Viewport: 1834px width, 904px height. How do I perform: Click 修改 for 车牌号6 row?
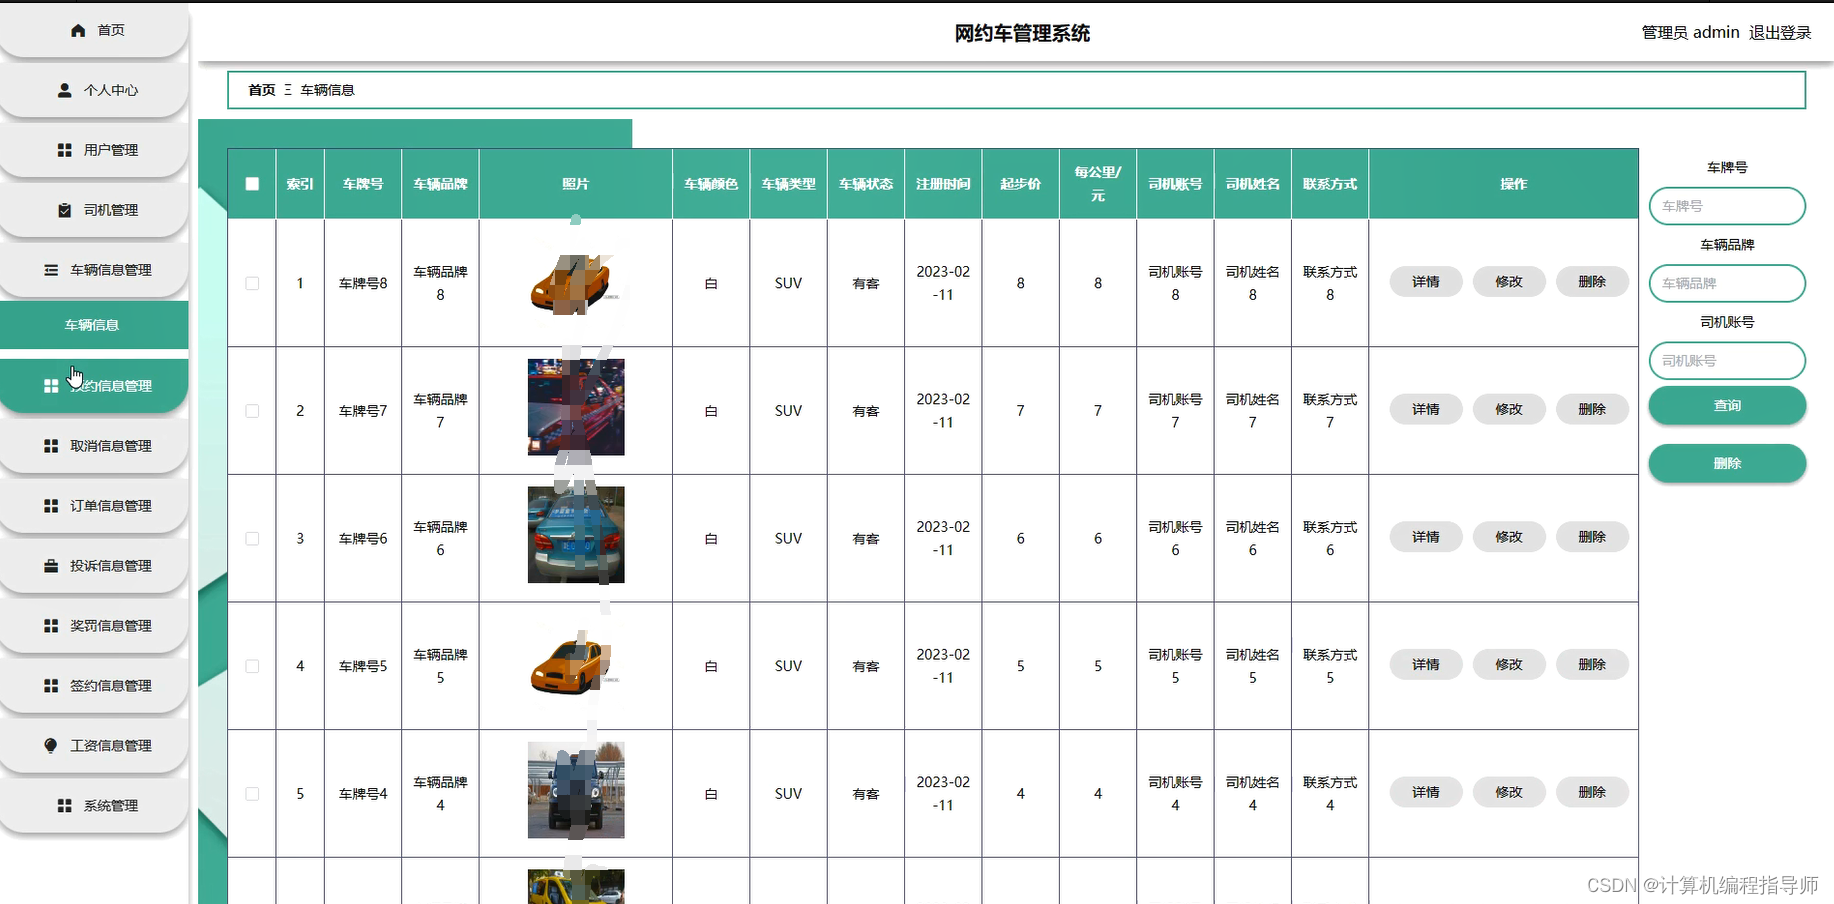coord(1509,537)
